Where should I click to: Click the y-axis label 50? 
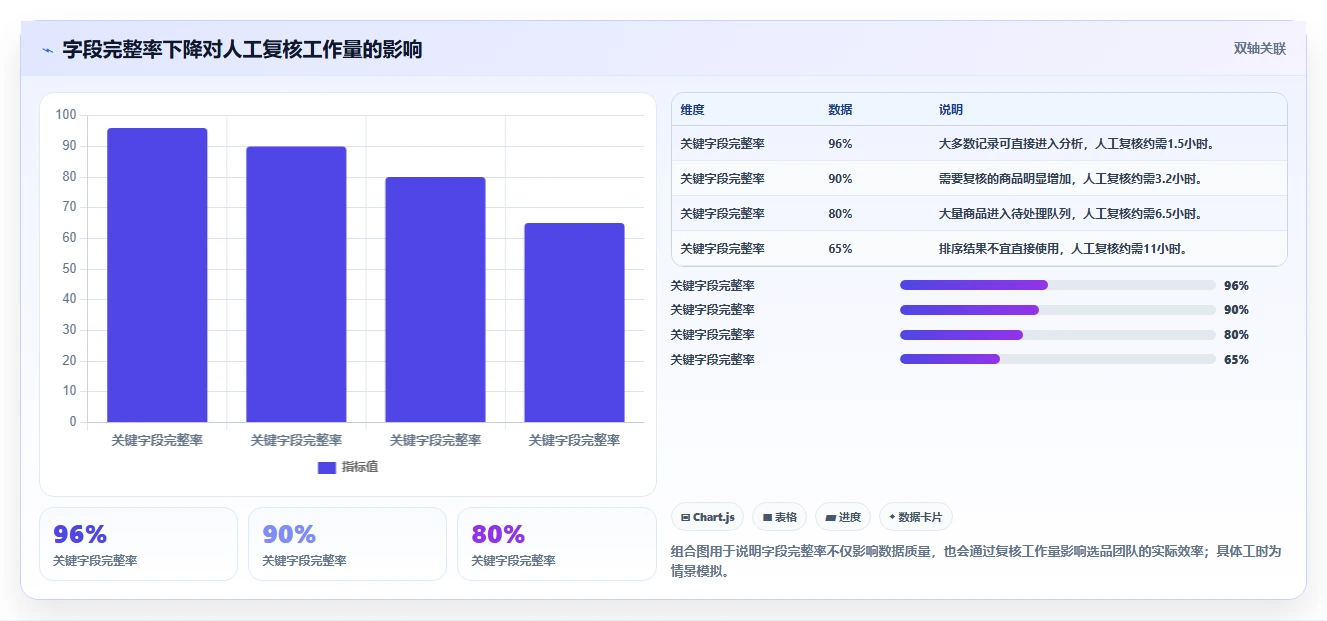pos(69,268)
